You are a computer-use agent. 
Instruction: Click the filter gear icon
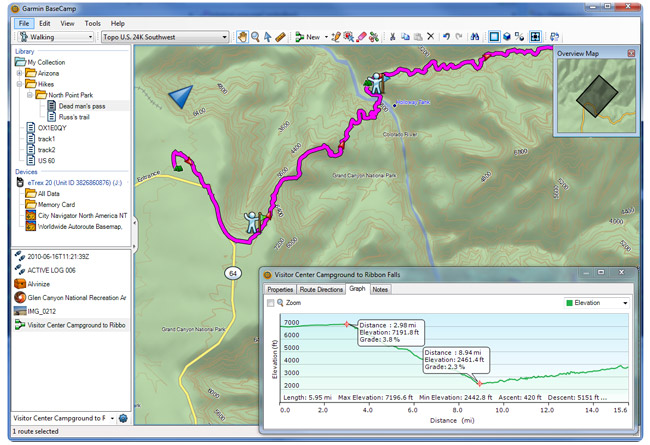(123, 418)
